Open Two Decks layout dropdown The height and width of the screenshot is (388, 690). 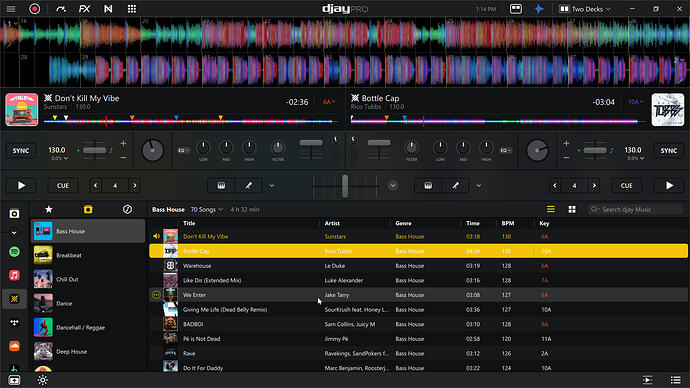(x=585, y=9)
